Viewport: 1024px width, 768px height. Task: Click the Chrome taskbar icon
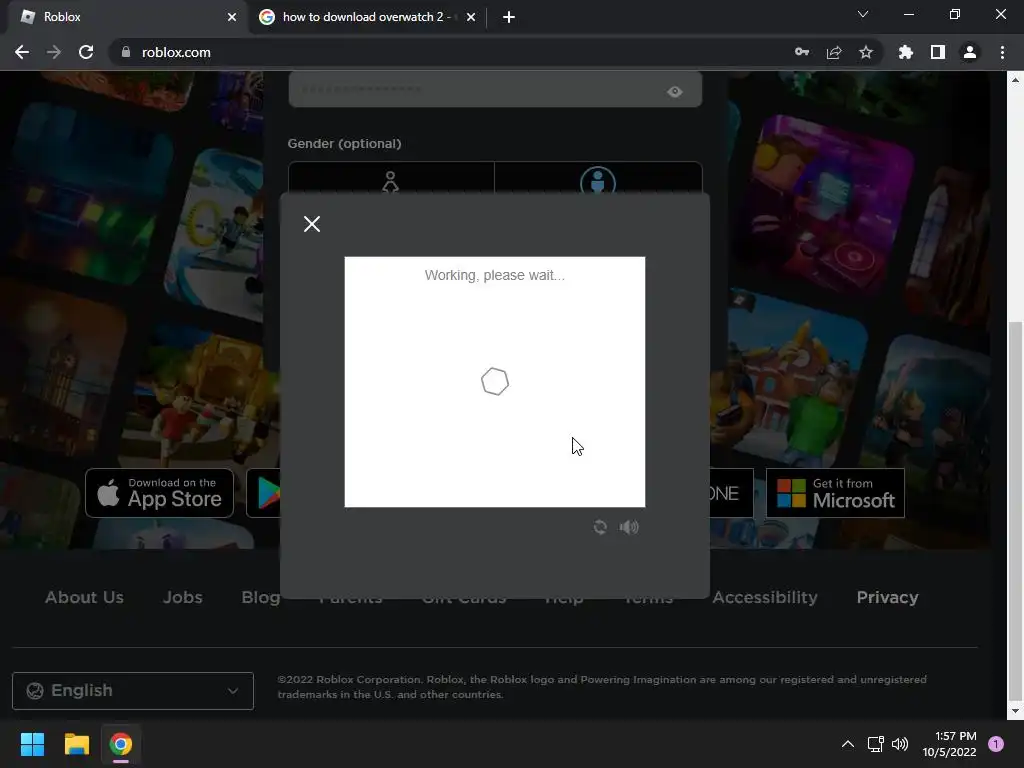(x=121, y=744)
